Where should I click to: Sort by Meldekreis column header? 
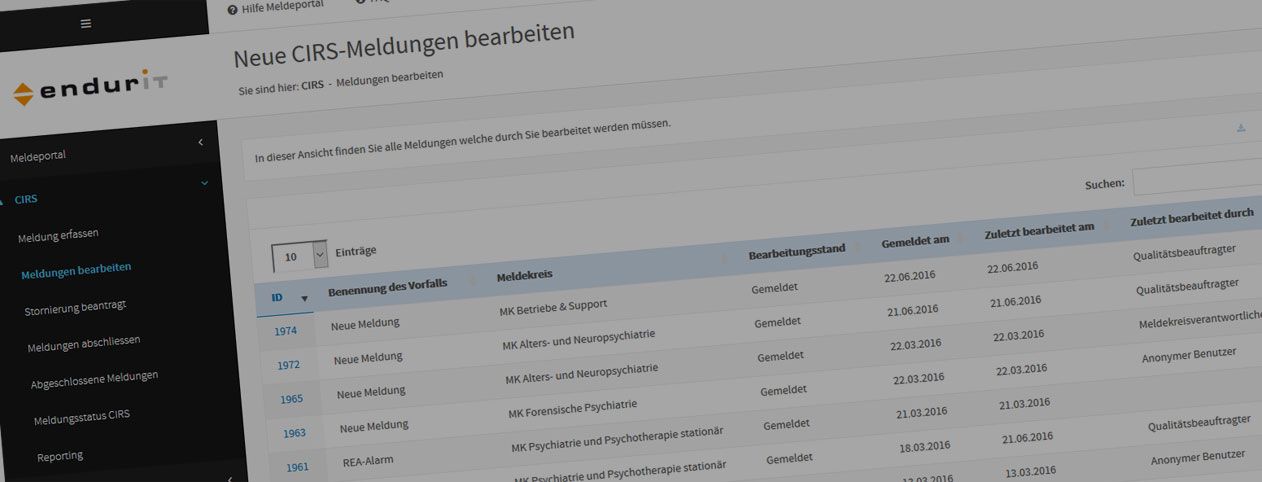tap(525, 275)
